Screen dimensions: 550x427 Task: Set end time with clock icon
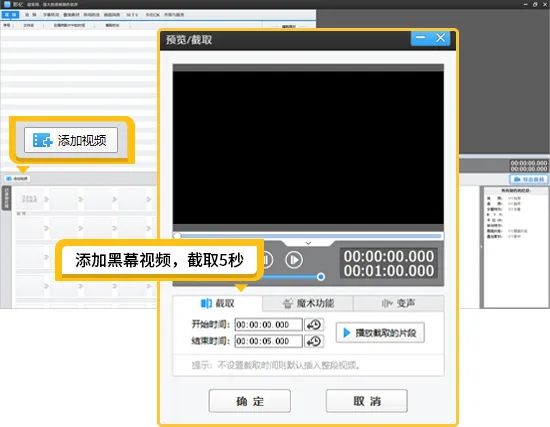[x=314, y=341]
